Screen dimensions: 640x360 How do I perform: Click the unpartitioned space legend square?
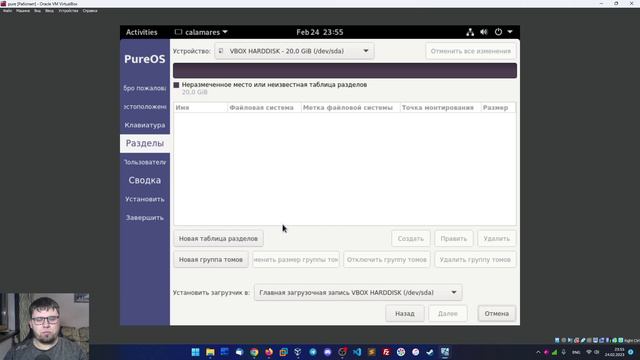coord(176,85)
